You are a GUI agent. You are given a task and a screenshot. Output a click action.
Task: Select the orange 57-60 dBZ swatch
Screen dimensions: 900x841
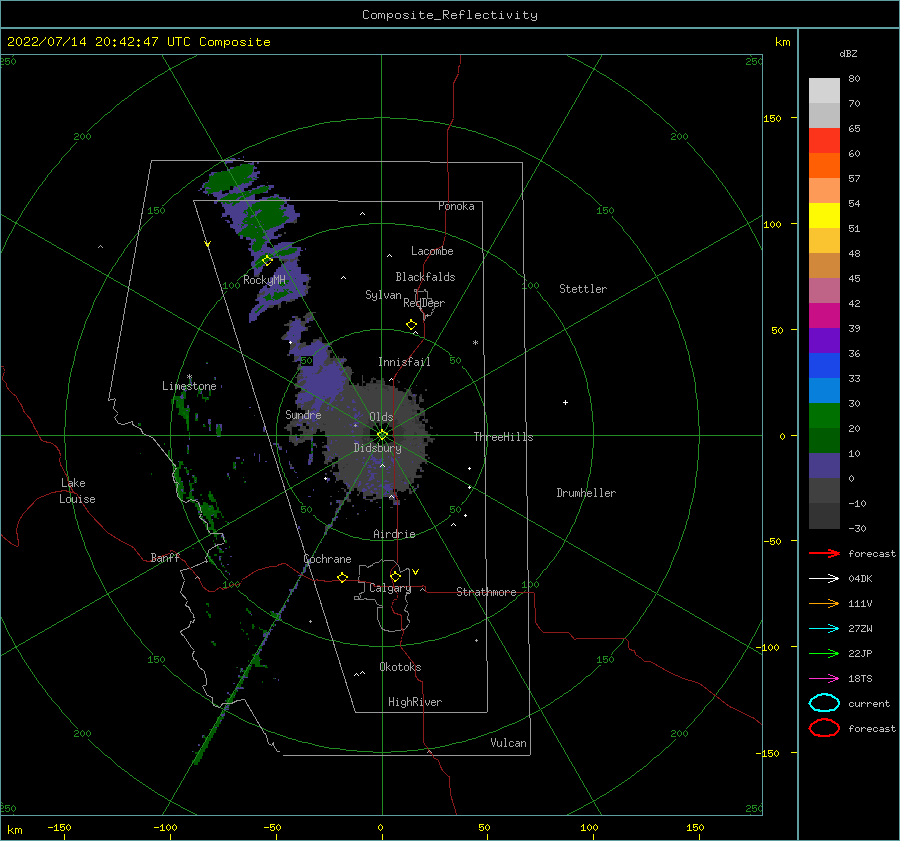point(824,165)
